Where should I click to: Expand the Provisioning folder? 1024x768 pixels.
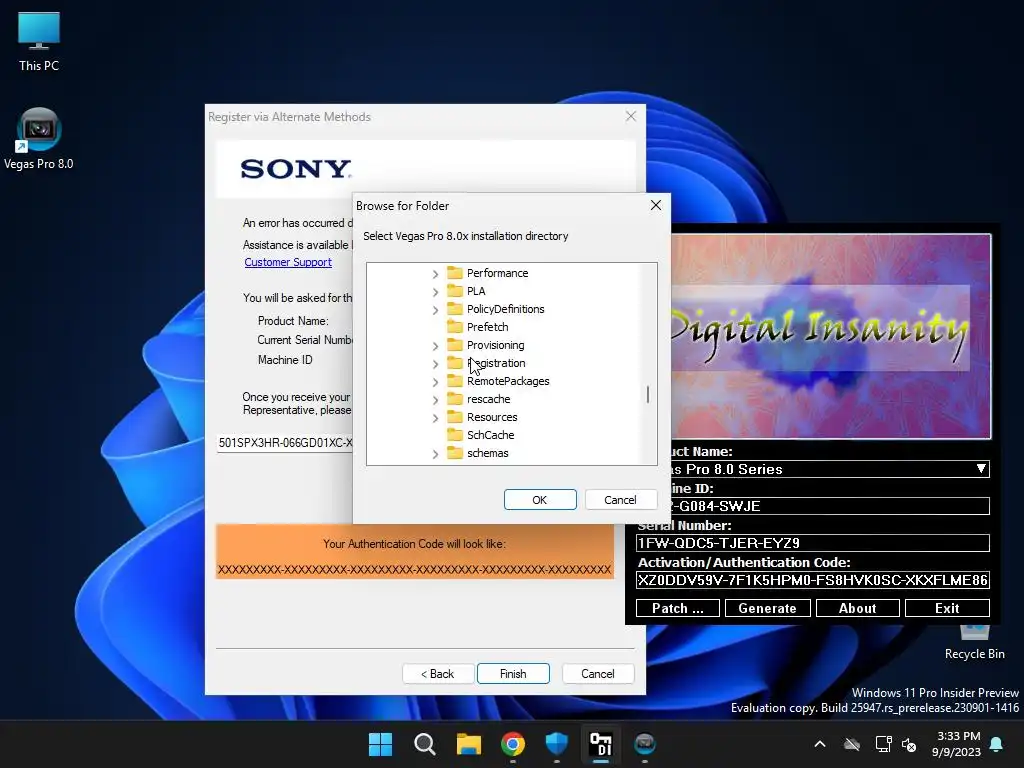point(436,345)
